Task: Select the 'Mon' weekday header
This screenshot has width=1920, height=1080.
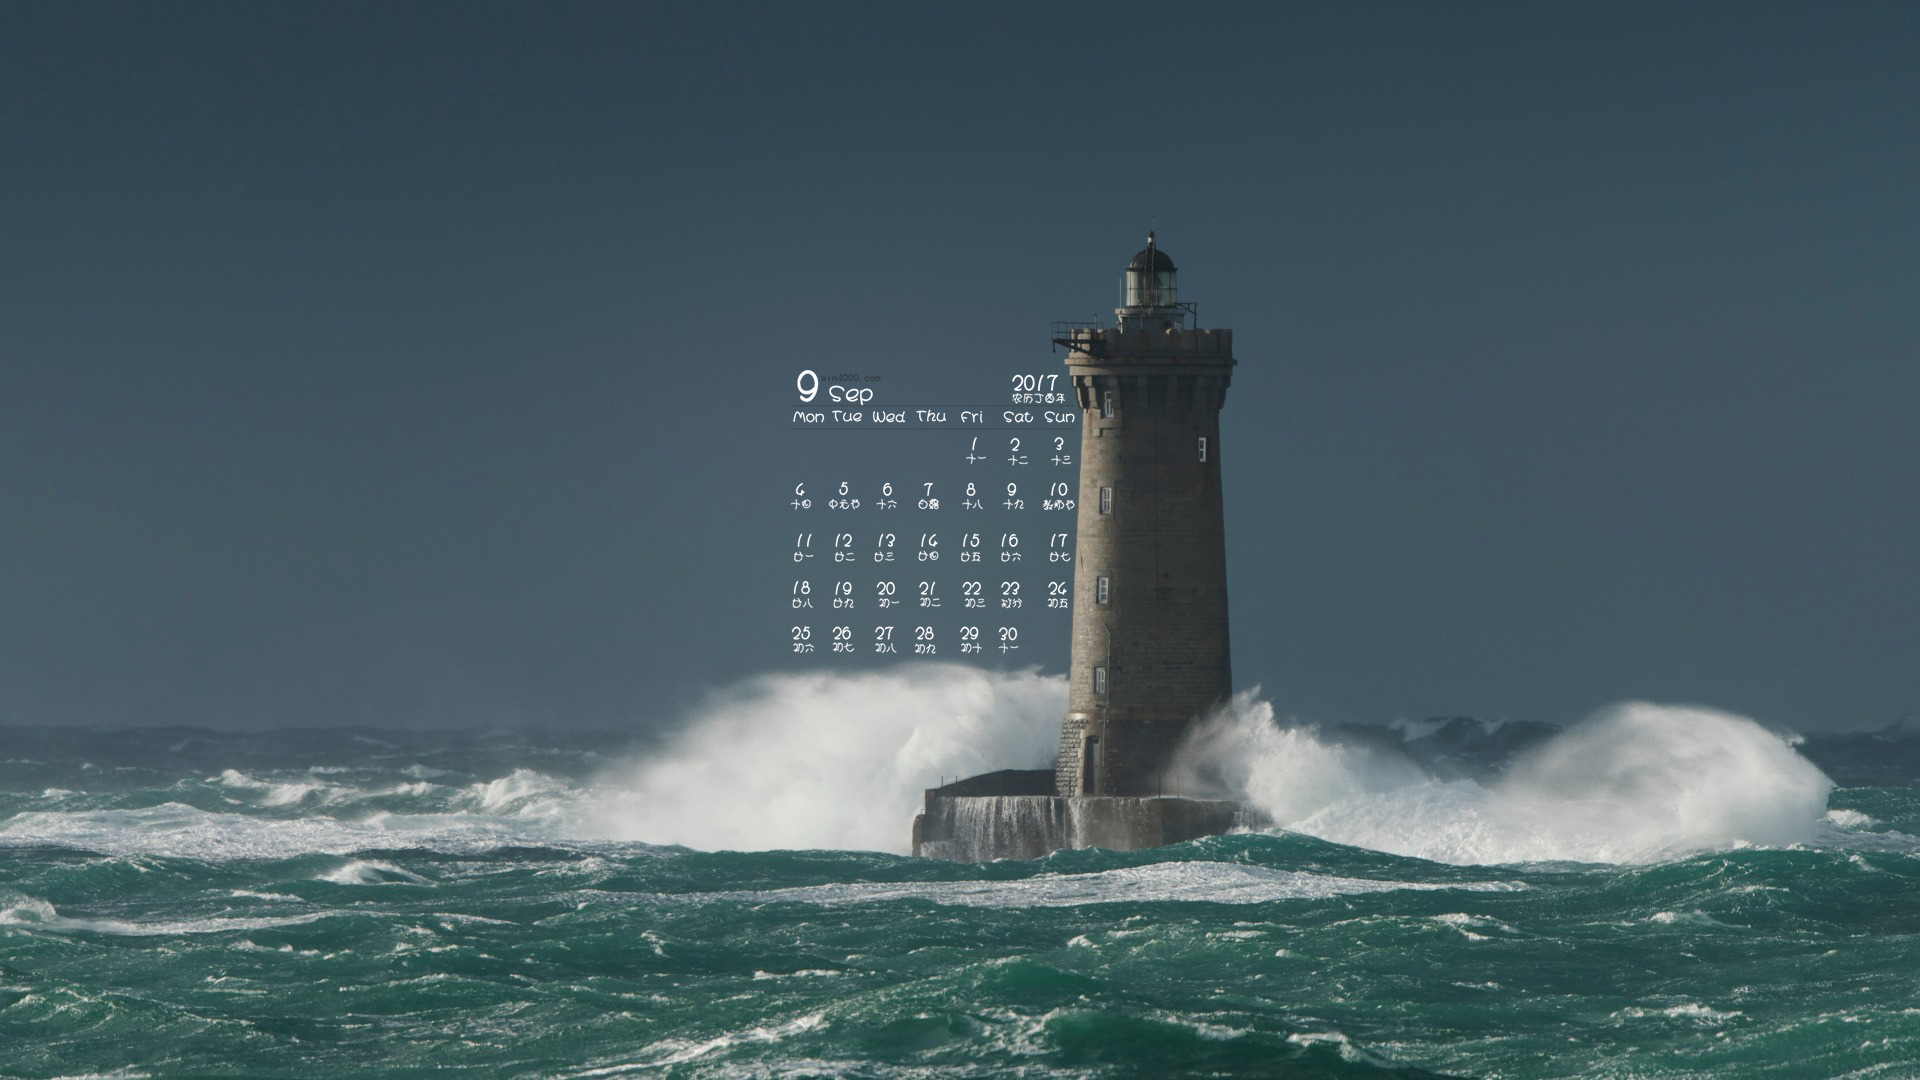Action: pos(808,417)
